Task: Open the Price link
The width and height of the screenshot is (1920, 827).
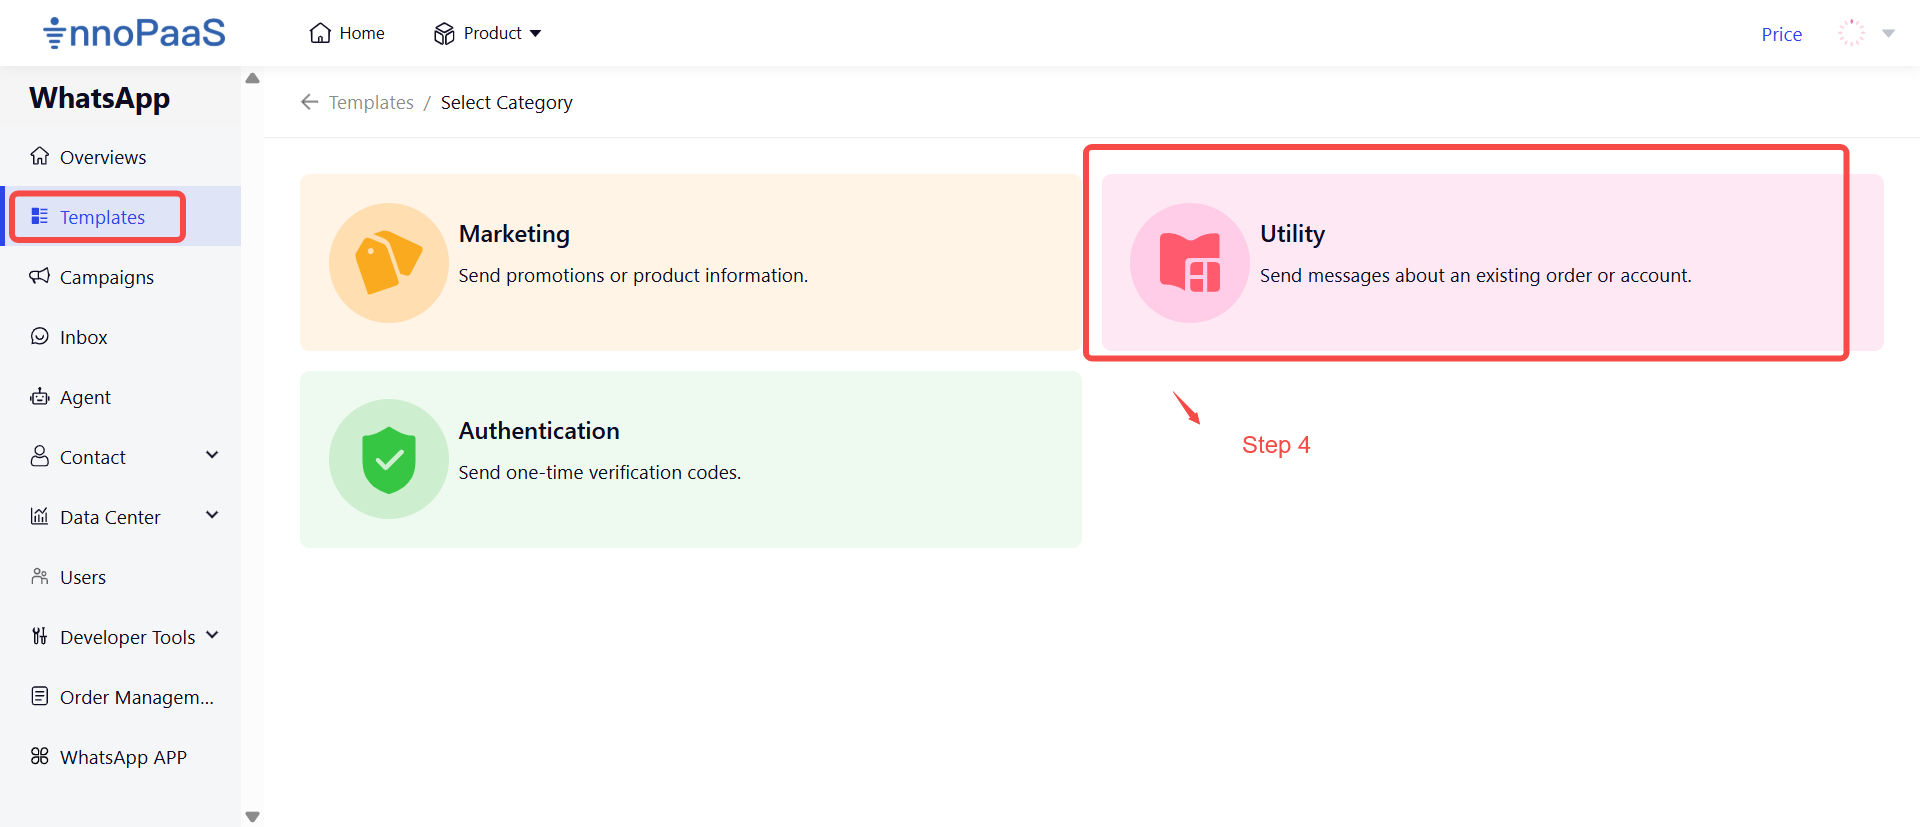Action: 1782,34
